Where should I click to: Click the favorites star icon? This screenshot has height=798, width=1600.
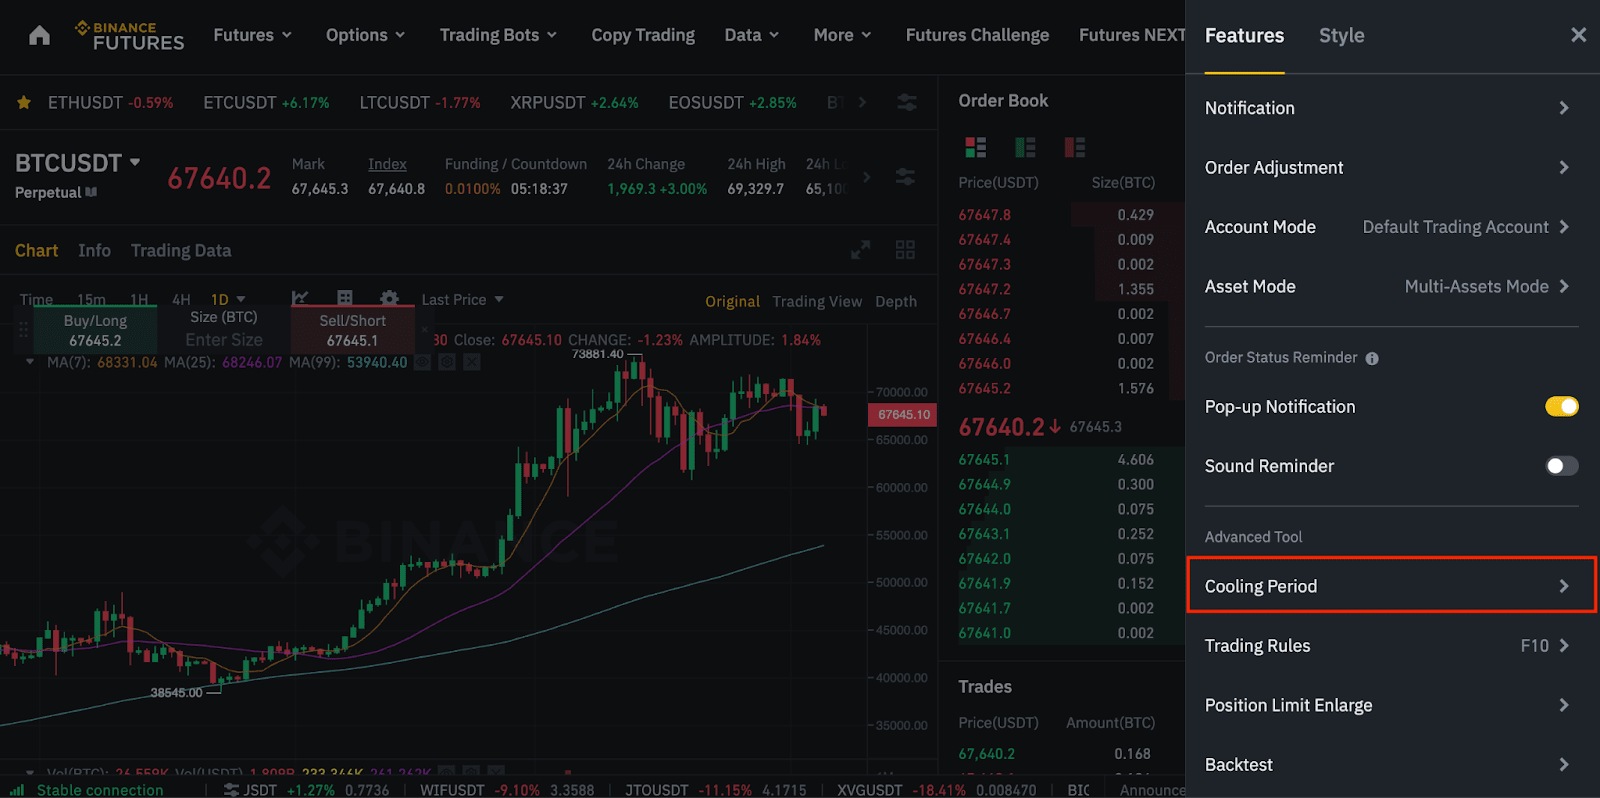coord(24,102)
